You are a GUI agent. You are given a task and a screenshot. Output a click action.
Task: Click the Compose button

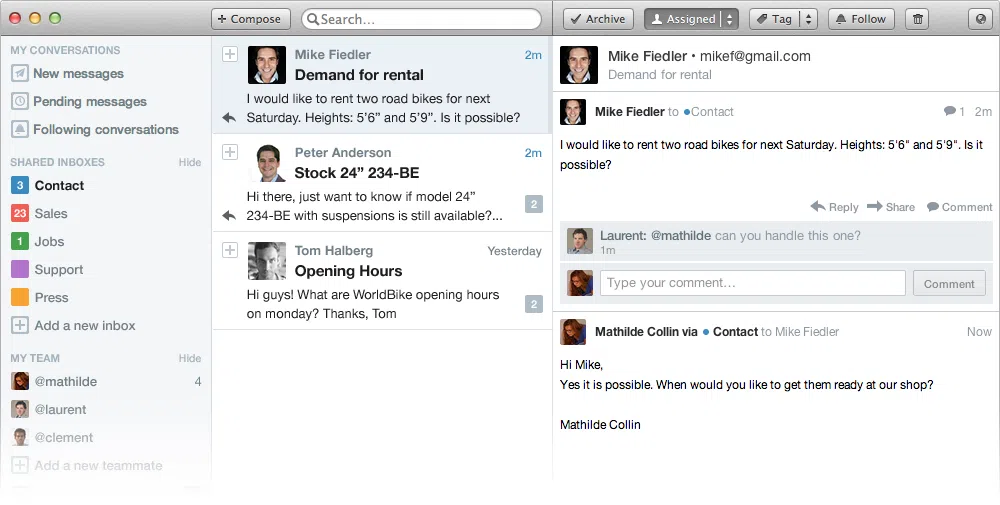pyautogui.click(x=251, y=19)
